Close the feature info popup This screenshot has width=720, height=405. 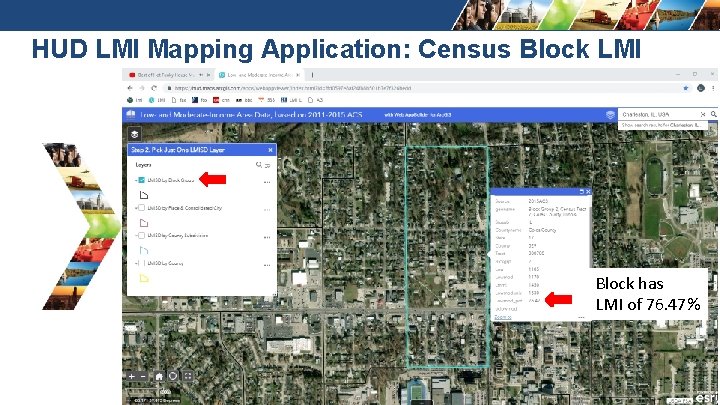tap(588, 191)
